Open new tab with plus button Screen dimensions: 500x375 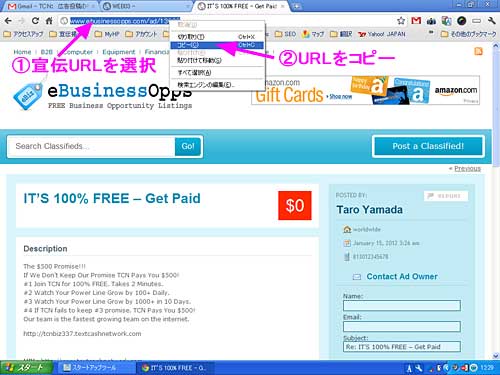297,6
